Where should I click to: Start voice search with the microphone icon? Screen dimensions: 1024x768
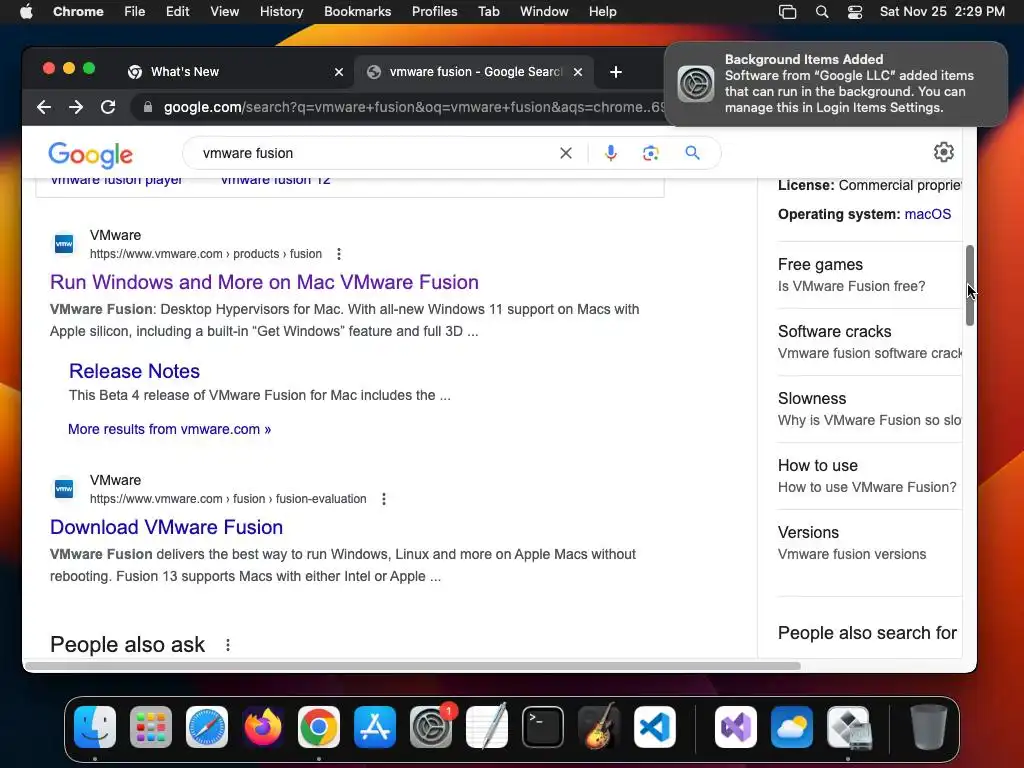(x=611, y=153)
